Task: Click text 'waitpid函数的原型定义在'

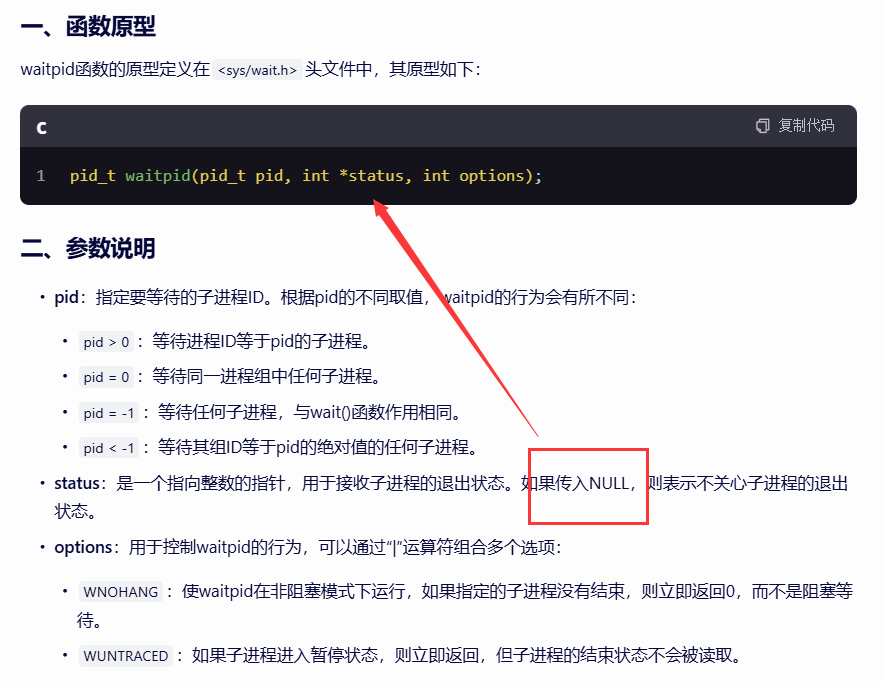Action: pos(115,69)
